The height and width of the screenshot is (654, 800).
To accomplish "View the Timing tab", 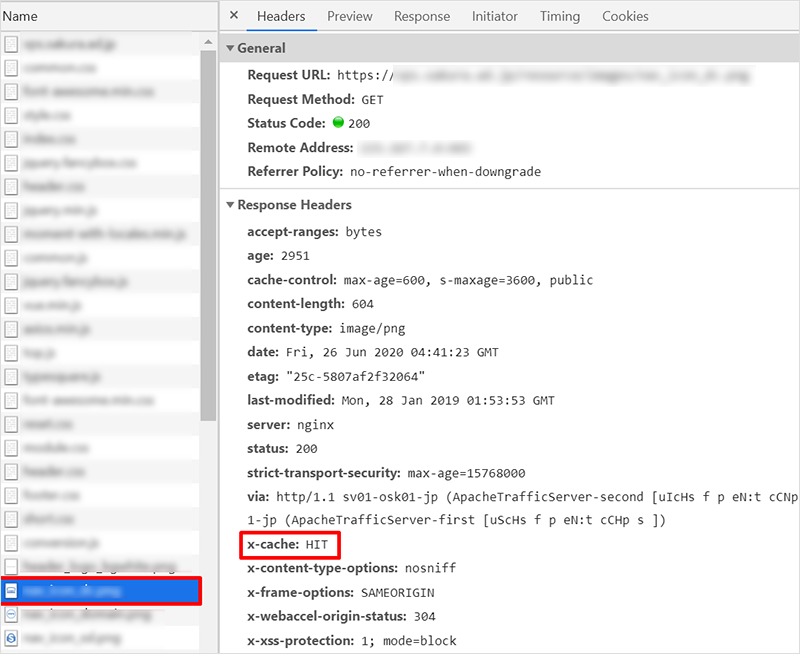I will 559,16.
